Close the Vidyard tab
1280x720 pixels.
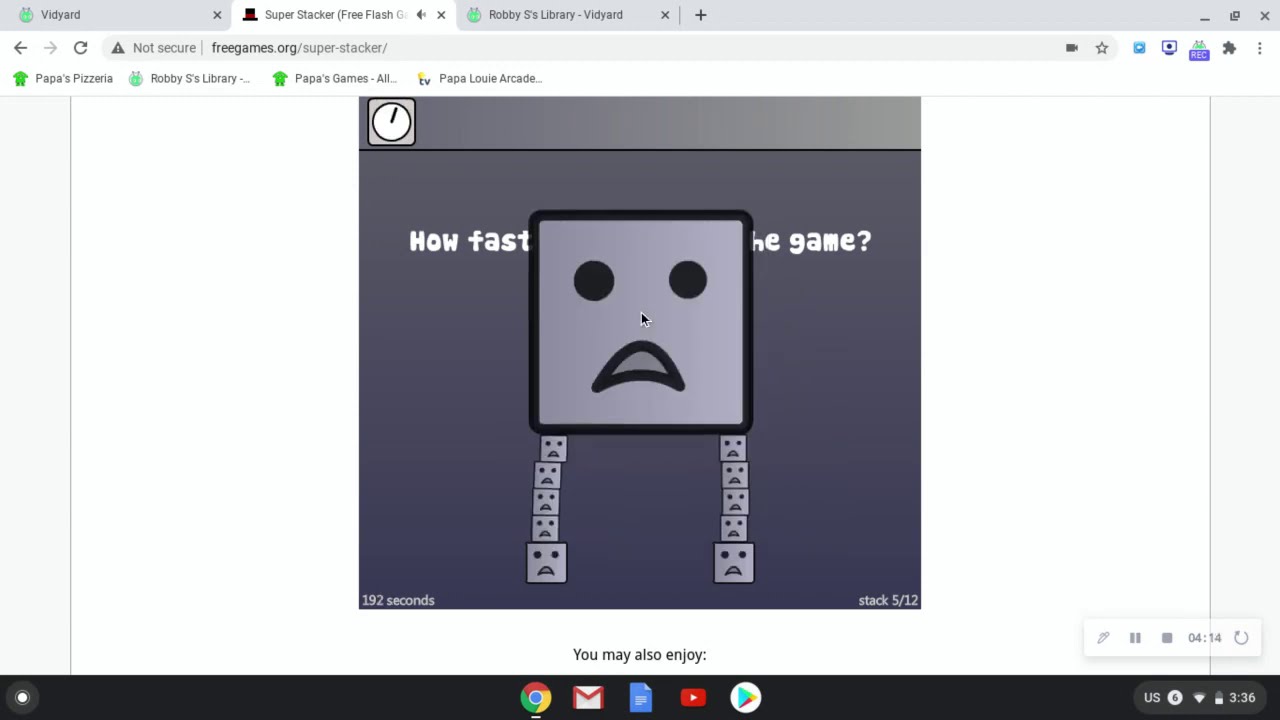pyautogui.click(x=217, y=15)
